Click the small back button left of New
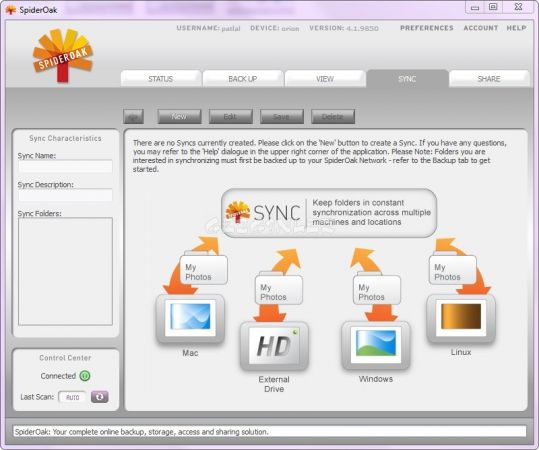539x450 pixels. (133, 117)
